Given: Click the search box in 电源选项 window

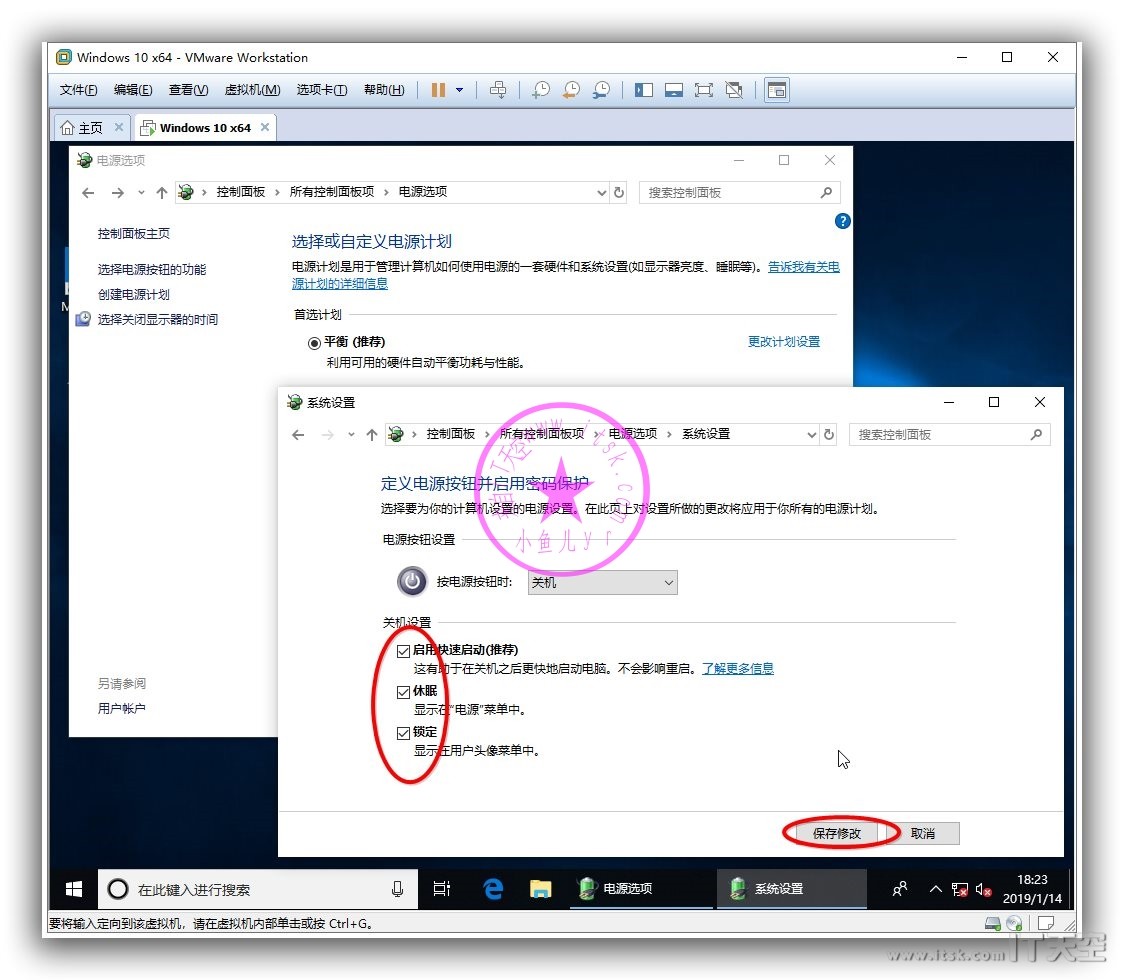Looking at the screenshot, I should point(738,192).
